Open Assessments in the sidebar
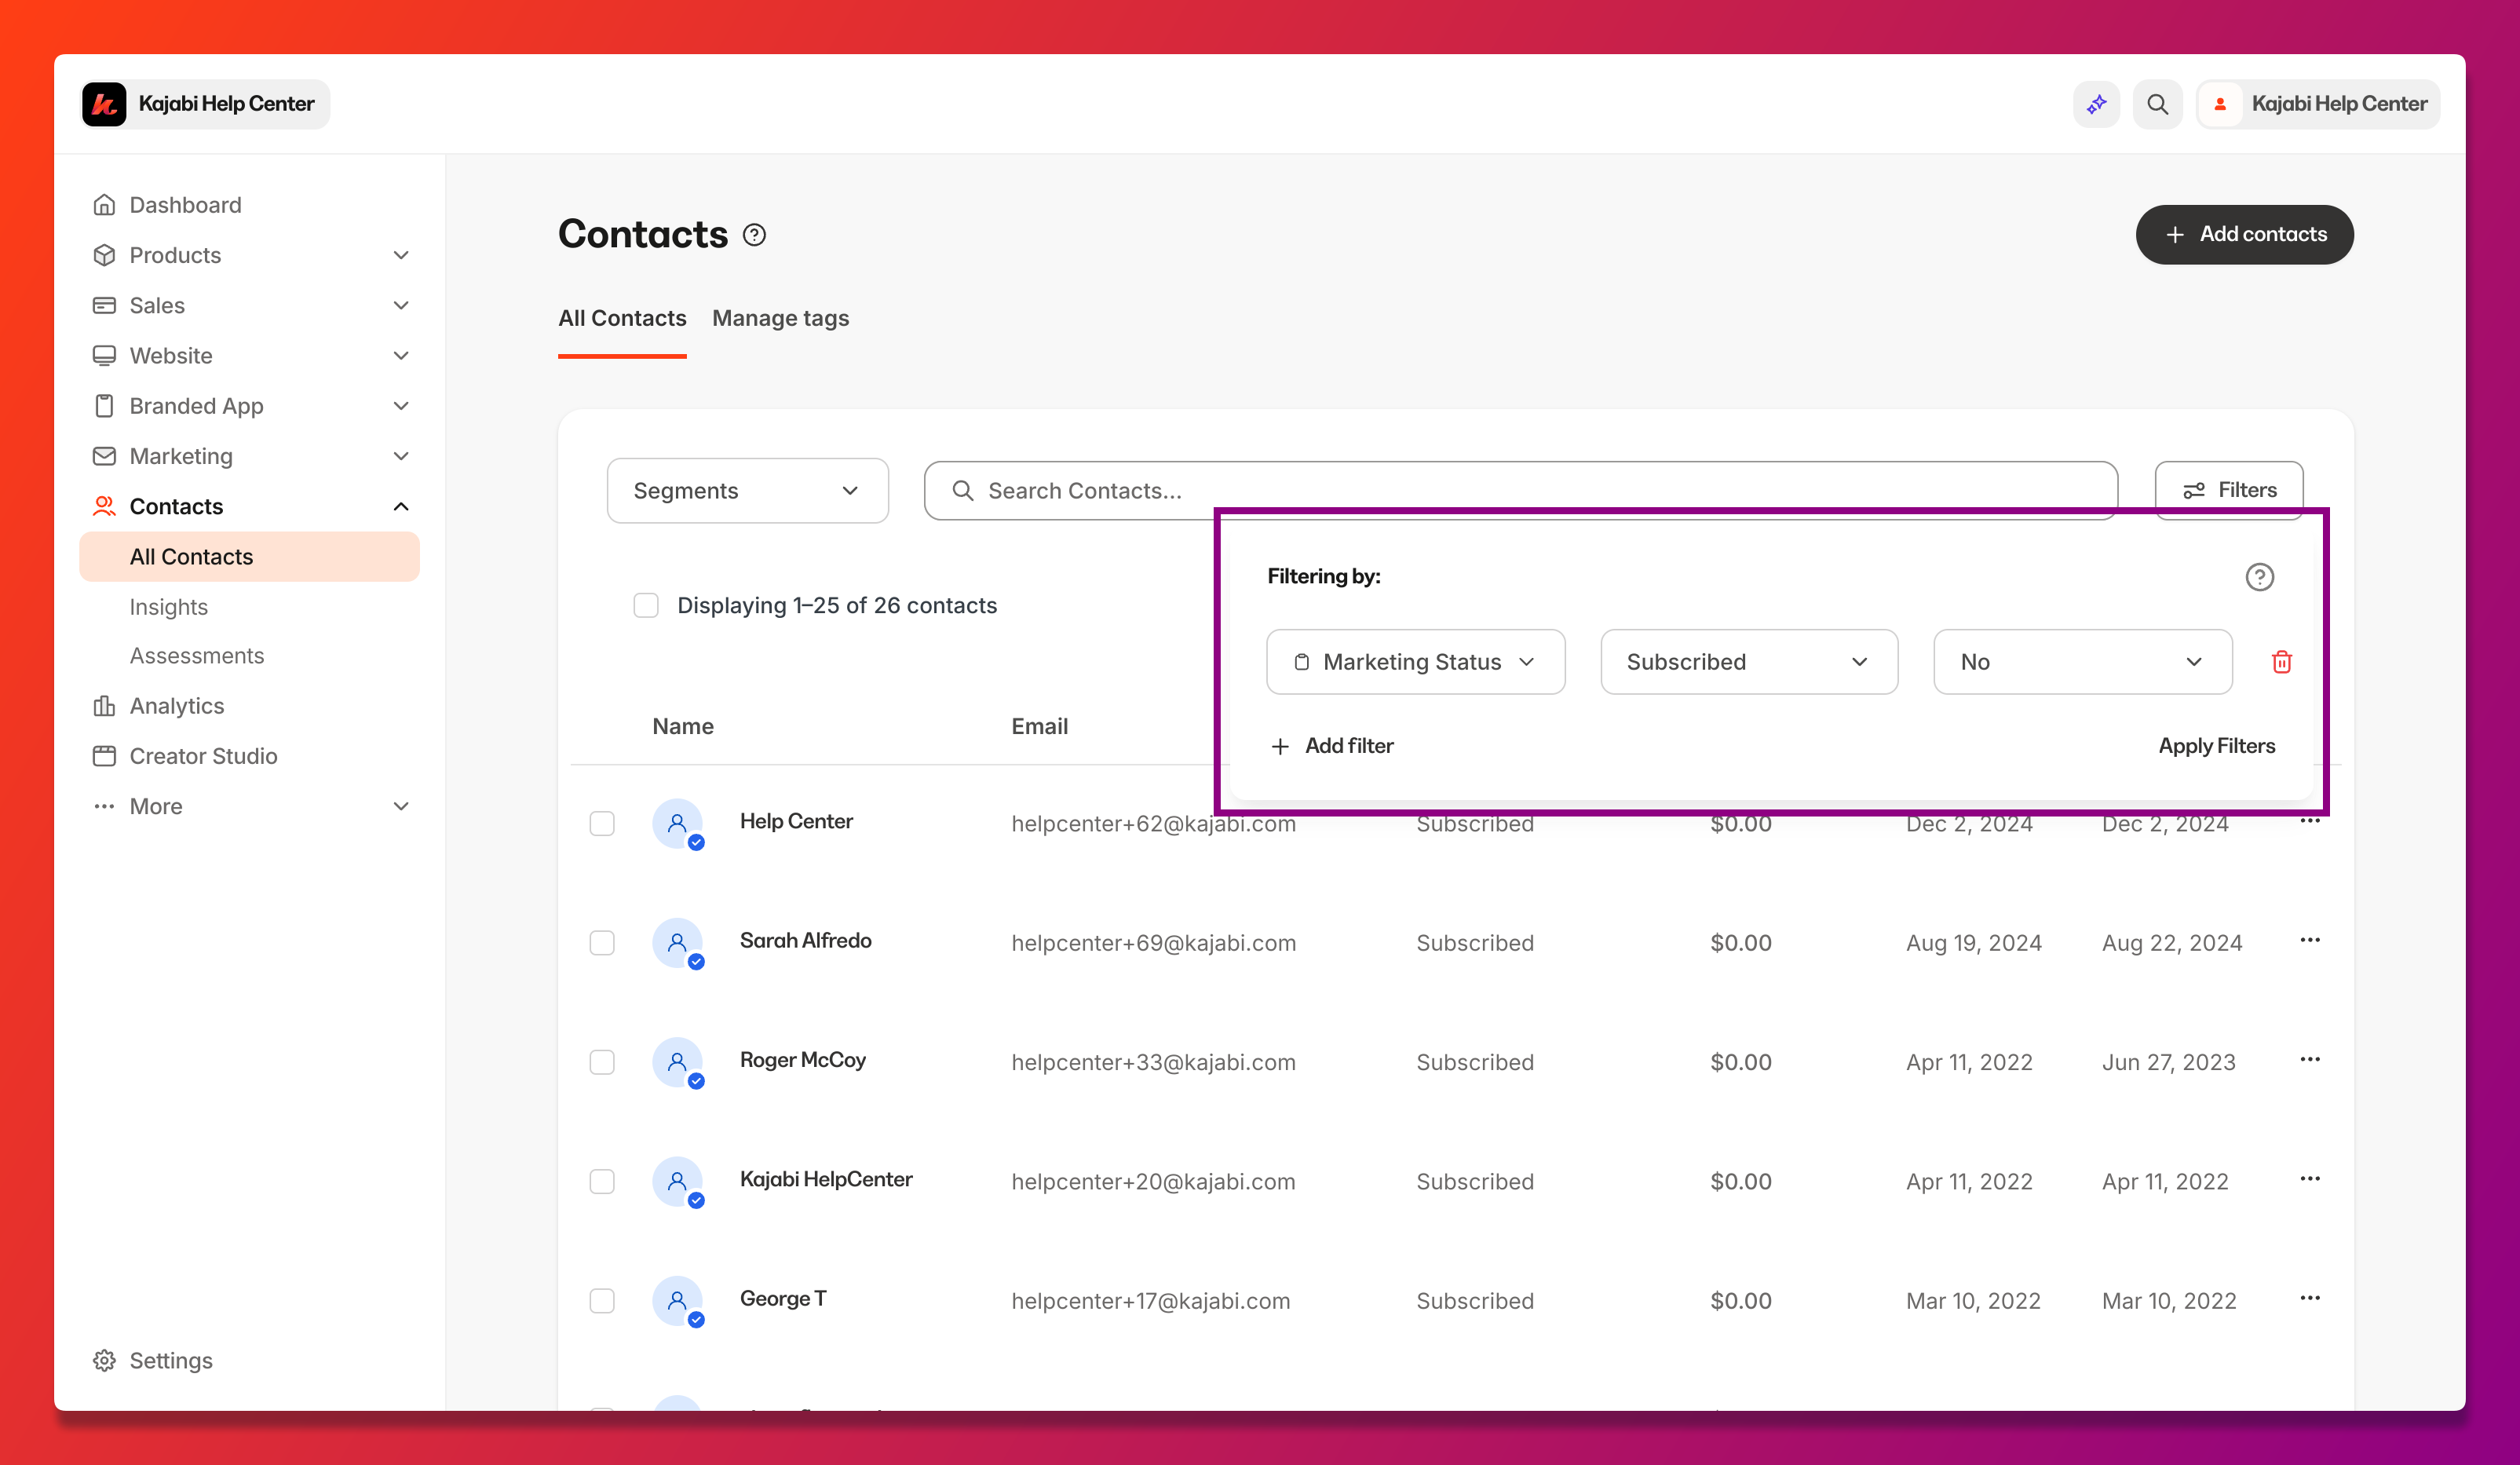This screenshot has width=2520, height=1465. pyautogui.click(x=197, y=656)
